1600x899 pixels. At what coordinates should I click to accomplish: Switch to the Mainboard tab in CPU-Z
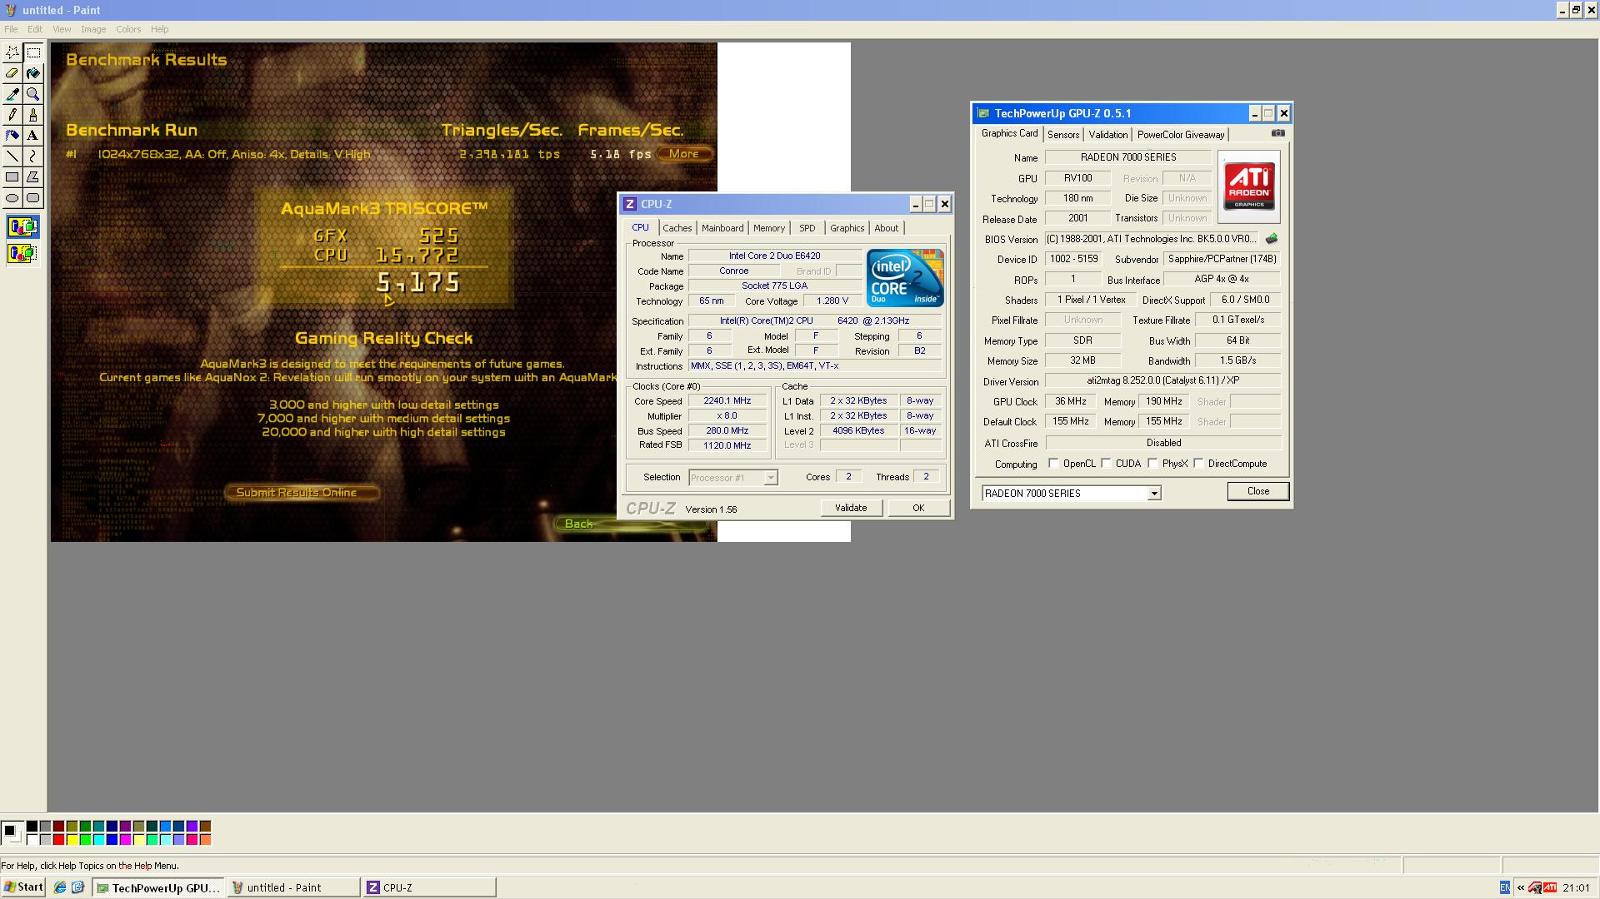[x=722, y=228]
